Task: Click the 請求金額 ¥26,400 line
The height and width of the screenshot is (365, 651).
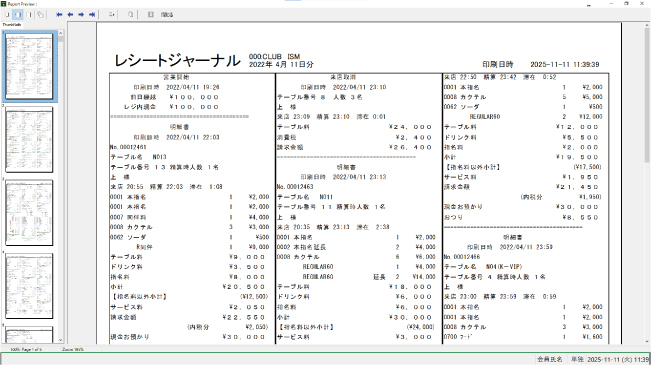Action: pos(355,147)
